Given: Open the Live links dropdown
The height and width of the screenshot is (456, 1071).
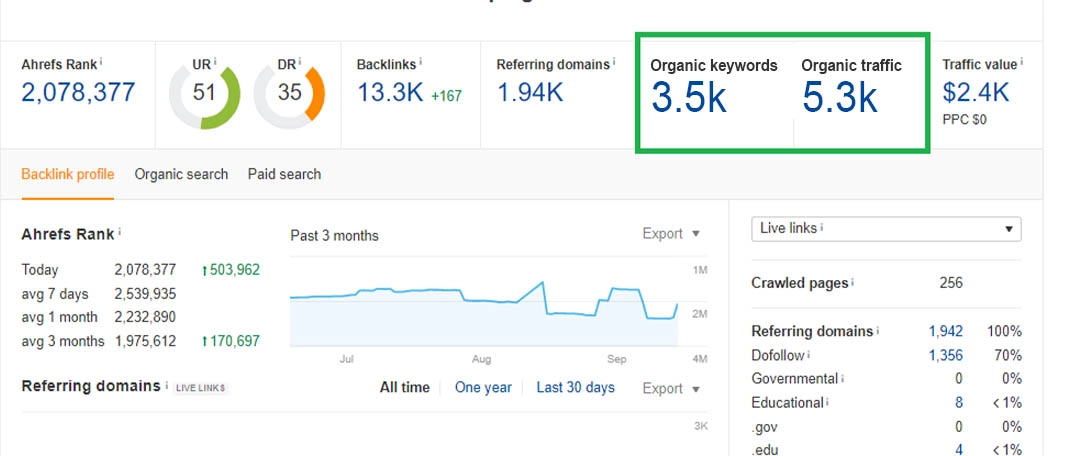Looking at the screenshot, I should pos(885,229).
